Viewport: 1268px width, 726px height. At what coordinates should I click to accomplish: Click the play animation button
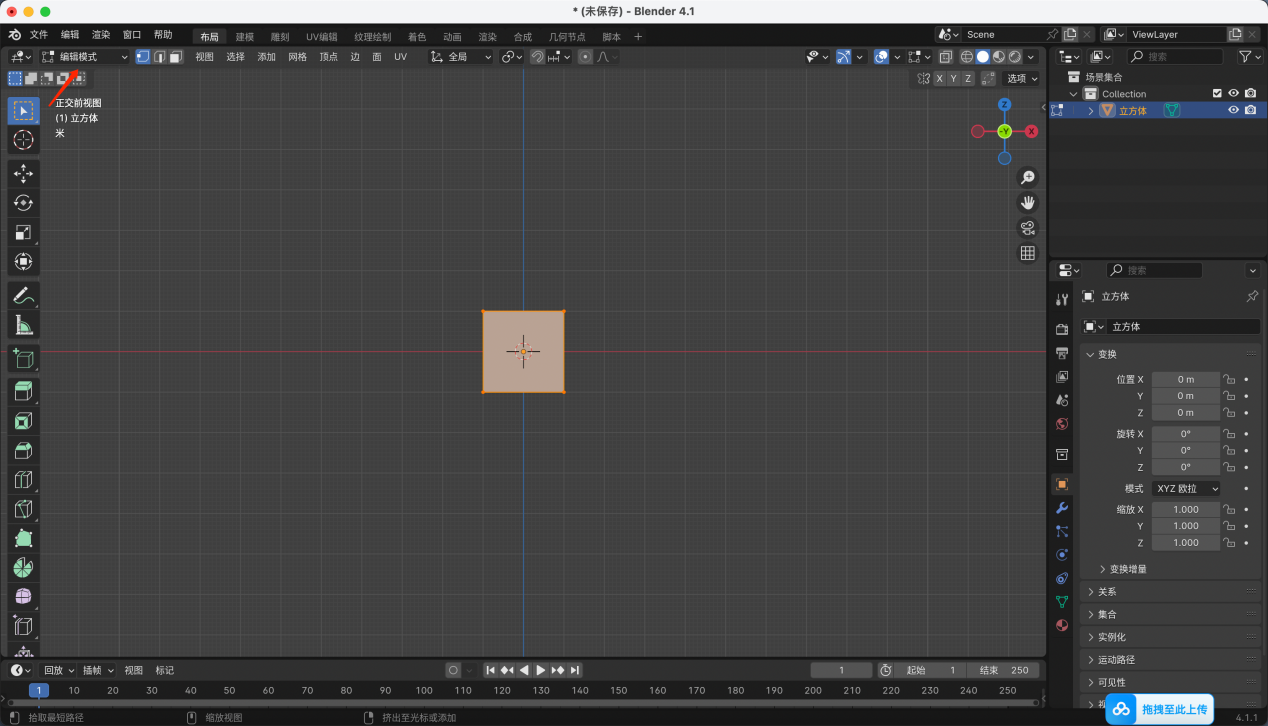[541, 670]
